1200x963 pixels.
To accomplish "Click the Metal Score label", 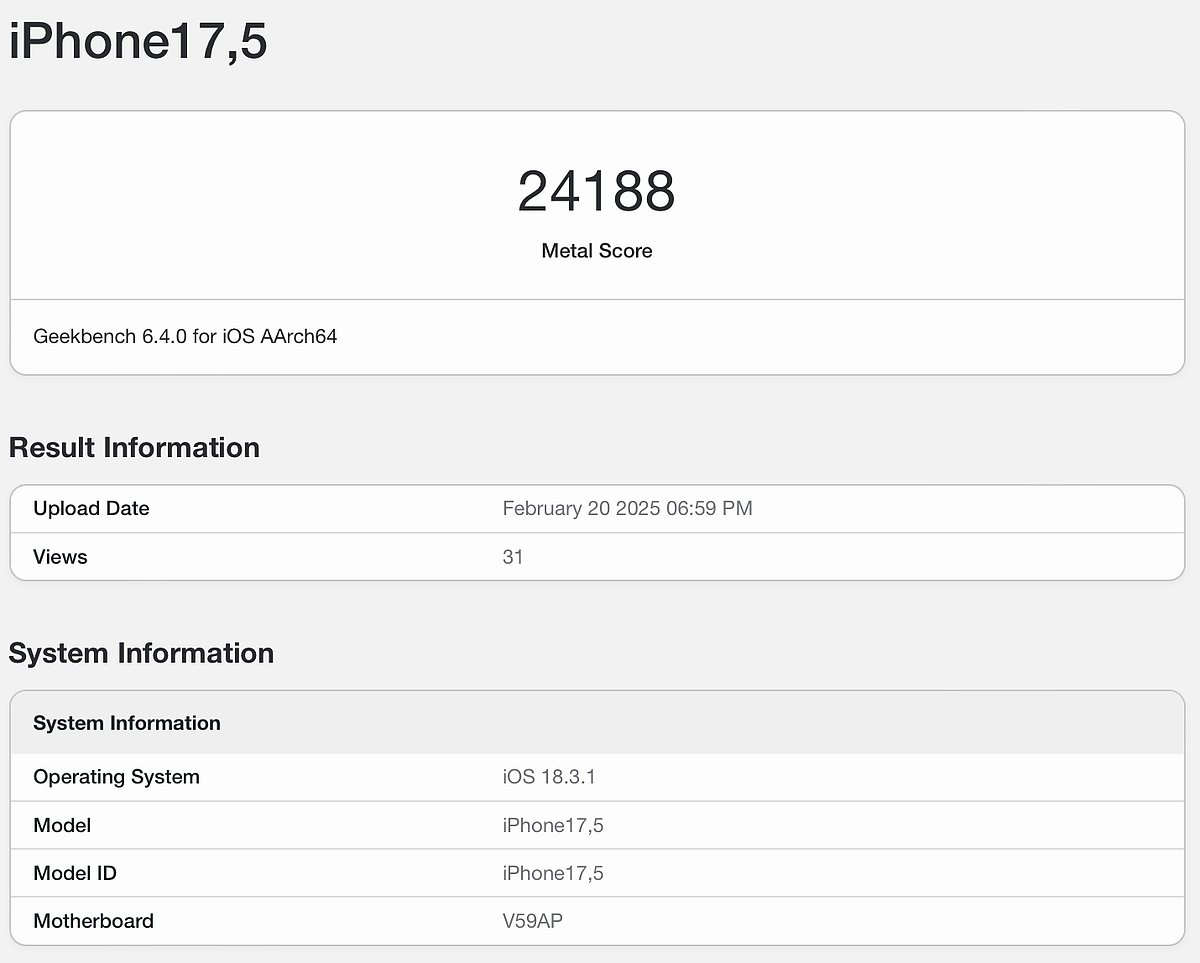I will 596,251.
